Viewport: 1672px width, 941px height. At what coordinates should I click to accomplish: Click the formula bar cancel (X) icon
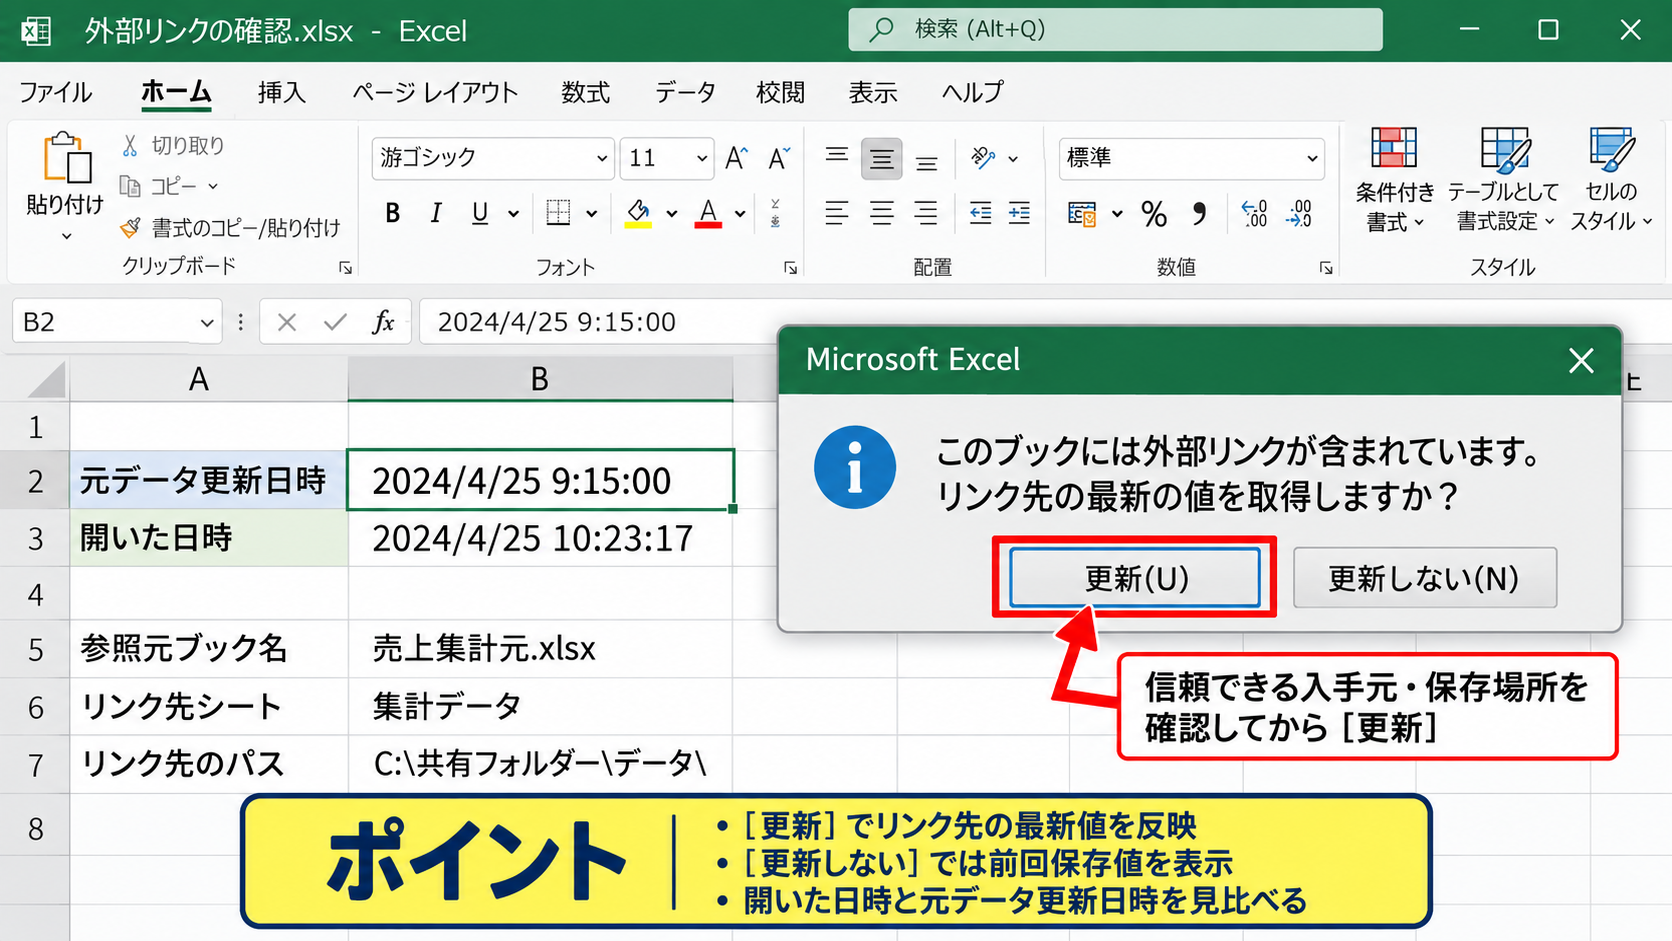click(x=287, y=322)
